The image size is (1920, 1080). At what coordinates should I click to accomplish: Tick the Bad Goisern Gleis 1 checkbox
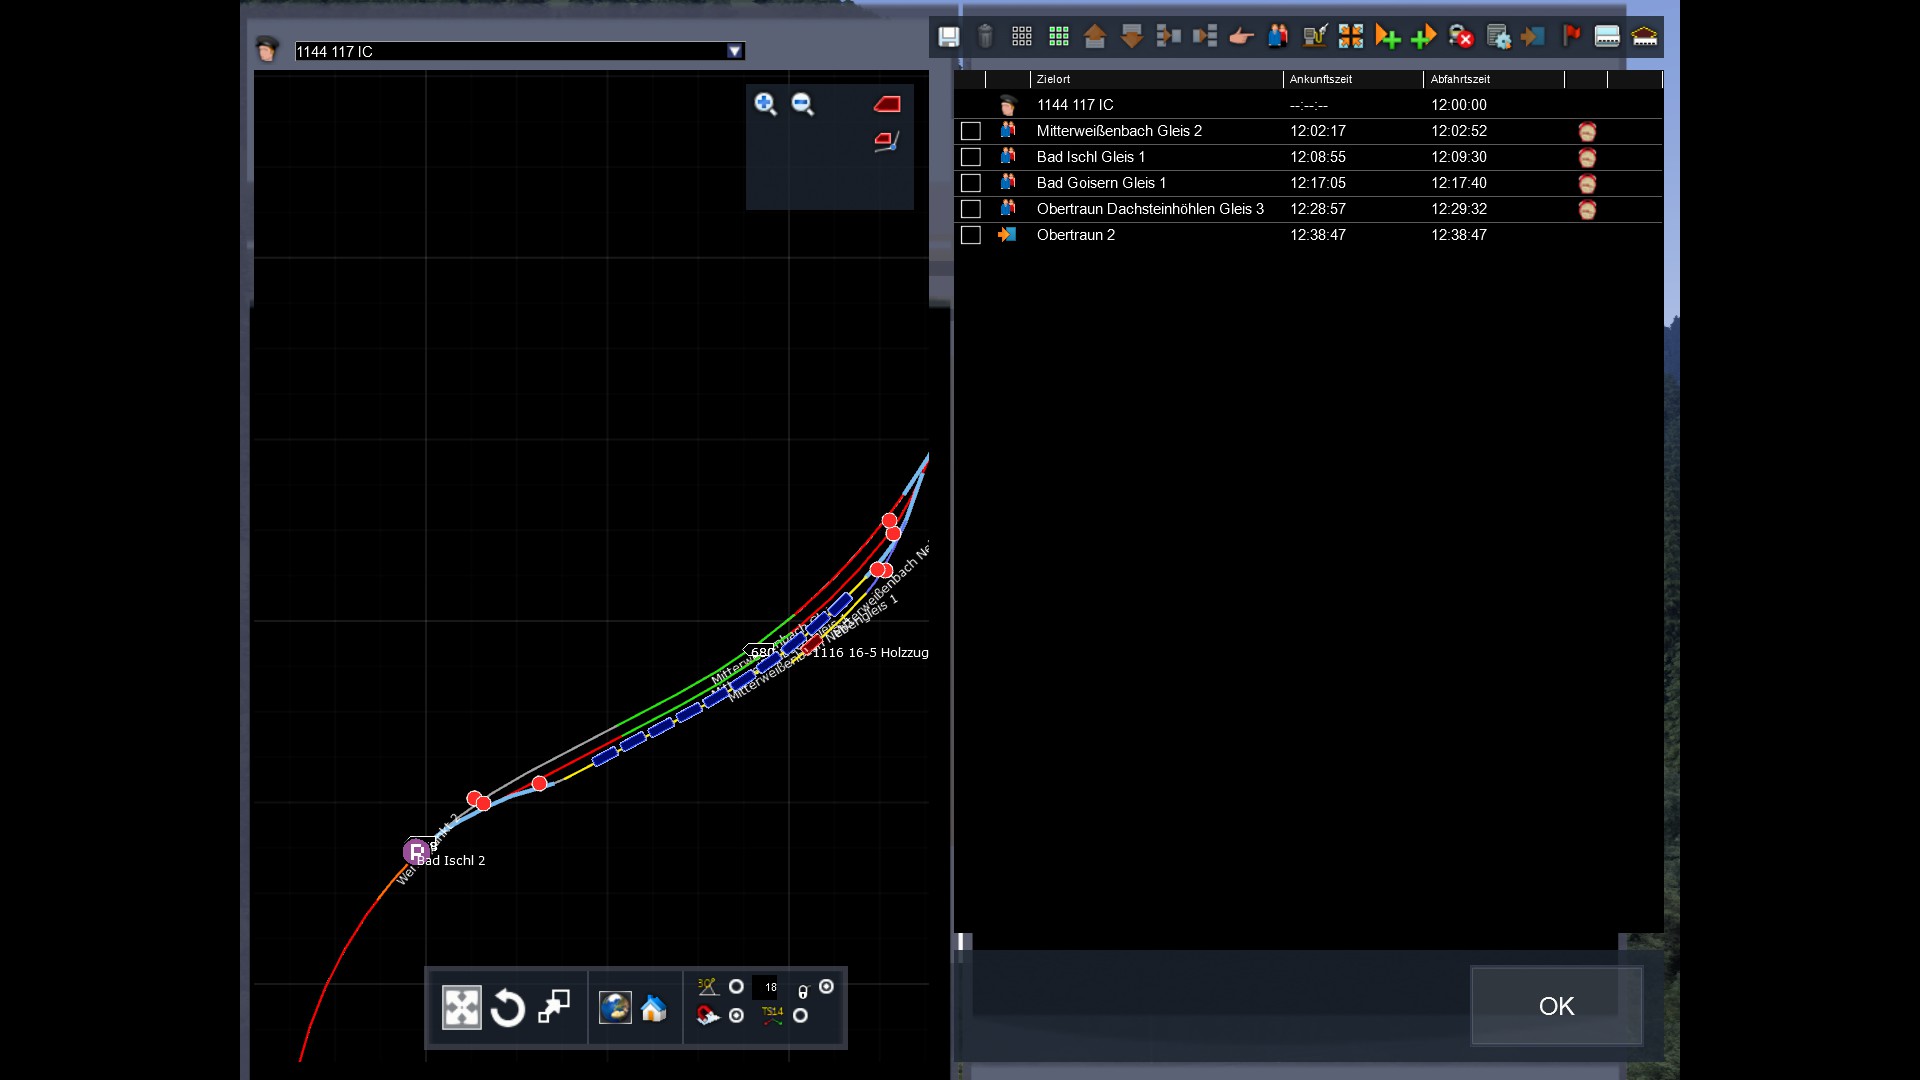click(970, 183)
